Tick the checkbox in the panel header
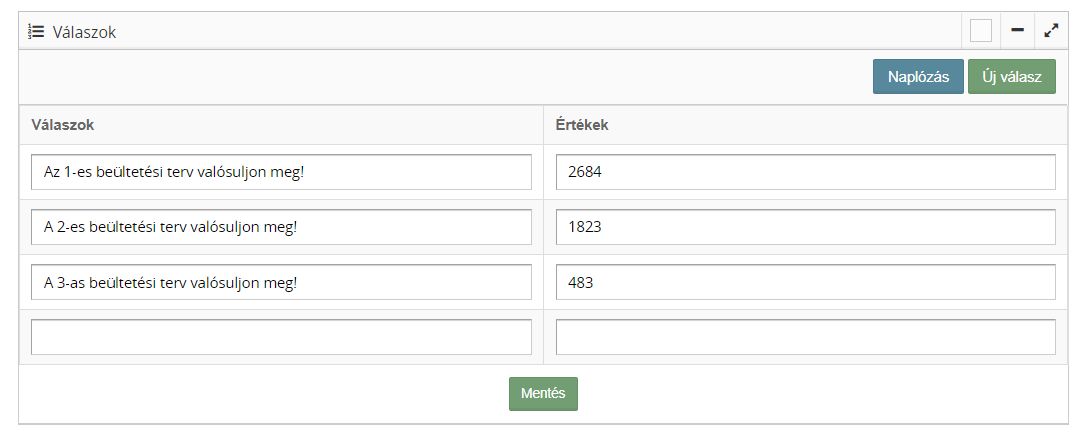This screenshot has height=434, width=1085. point(981,31)
